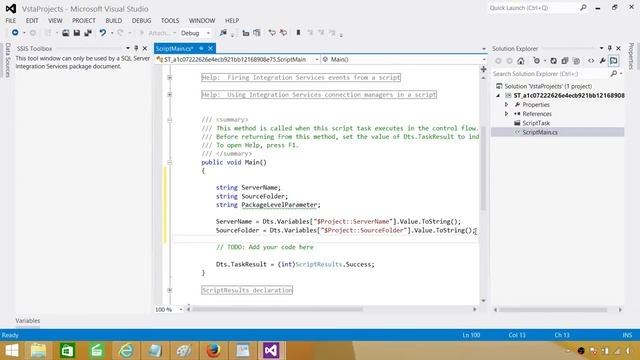Screen dimensions: 640x360
Task: Click the Find in Files toolbar icon
Action: [x=223, y=33]
